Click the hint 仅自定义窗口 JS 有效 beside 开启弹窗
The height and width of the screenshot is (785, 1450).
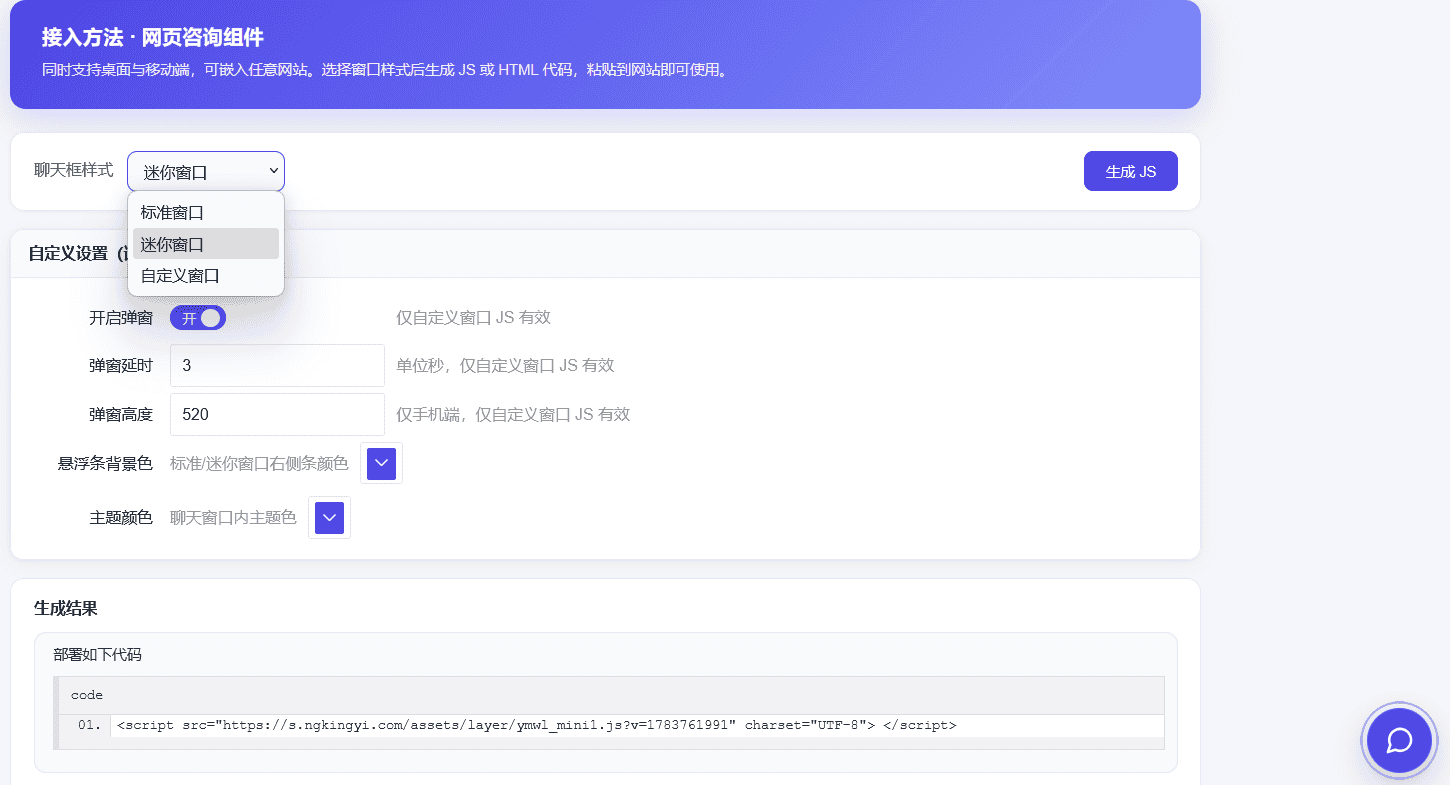[473, 318]
